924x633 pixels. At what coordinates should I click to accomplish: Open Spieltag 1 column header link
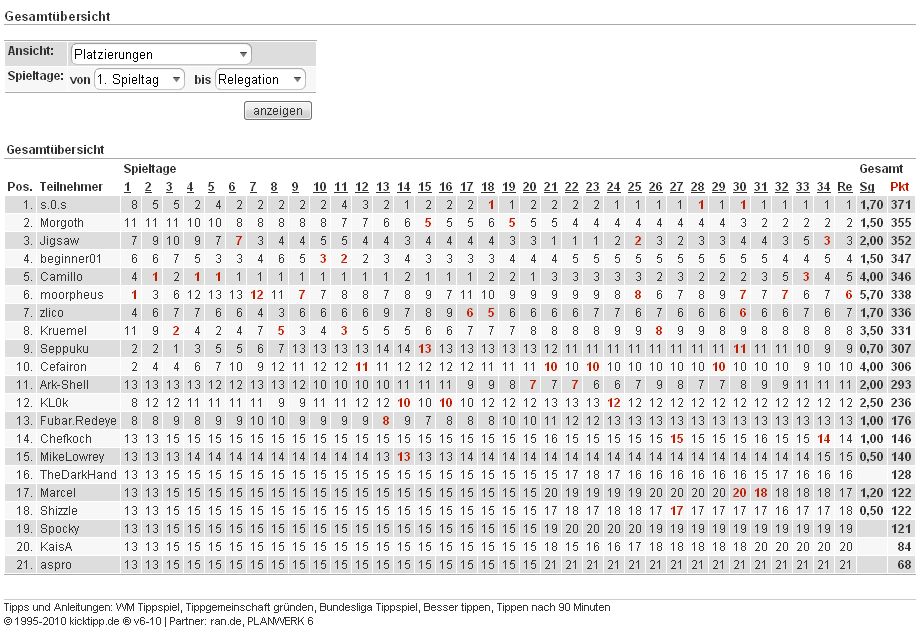tap(127, 187)
